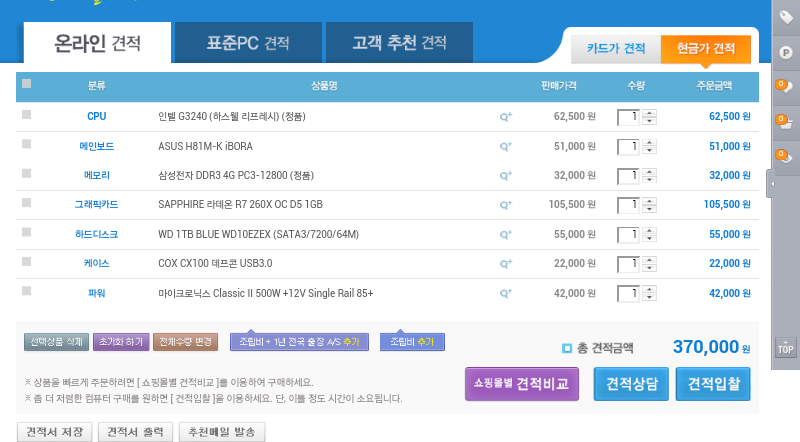The height and width of the screenshot is (442, 800).
Task: Check the 메인보드 row checkbox
Action: [27, 144]
